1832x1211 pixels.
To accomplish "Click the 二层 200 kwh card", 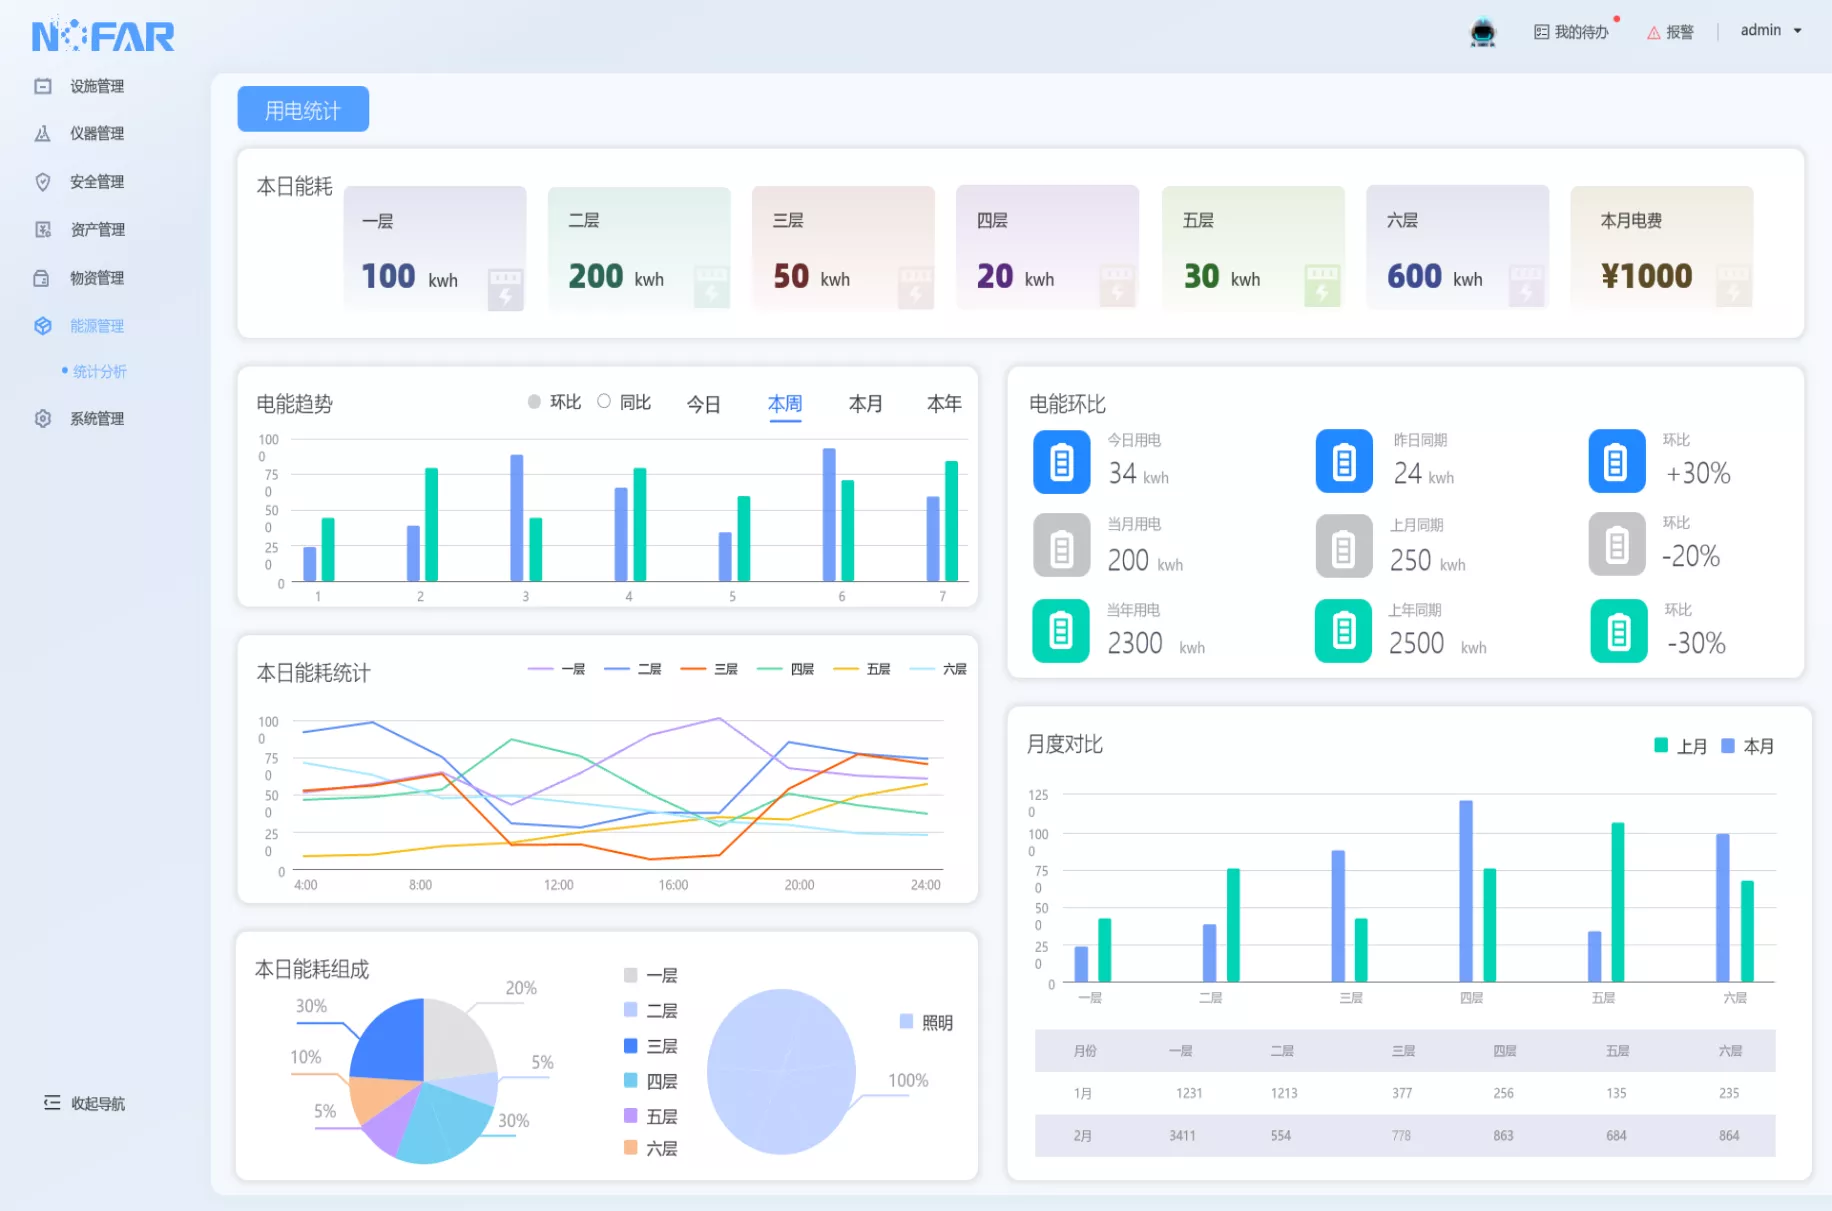I will click(639, 247).
